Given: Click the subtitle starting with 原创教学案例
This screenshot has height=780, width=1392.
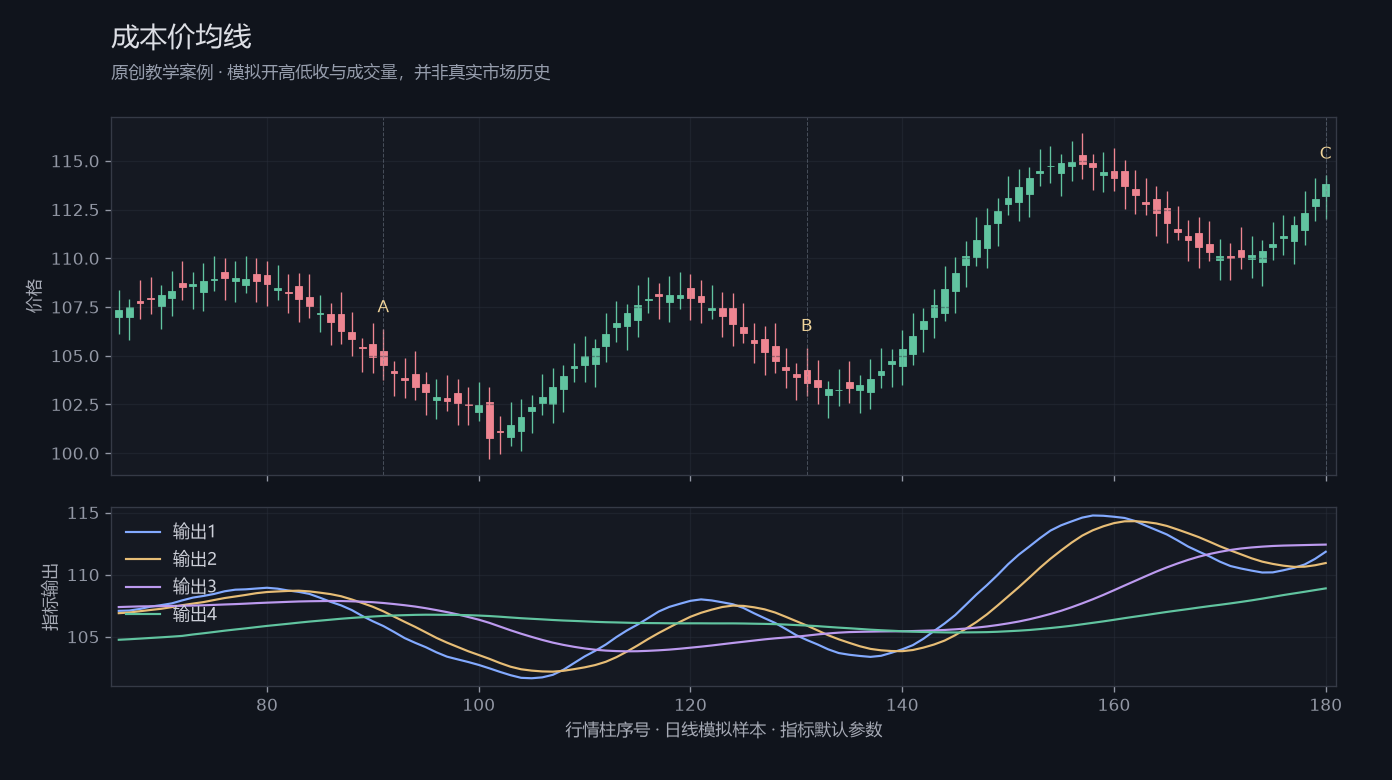Looking at the screenshot, I should pyautogui.click(x=331, y=73).
